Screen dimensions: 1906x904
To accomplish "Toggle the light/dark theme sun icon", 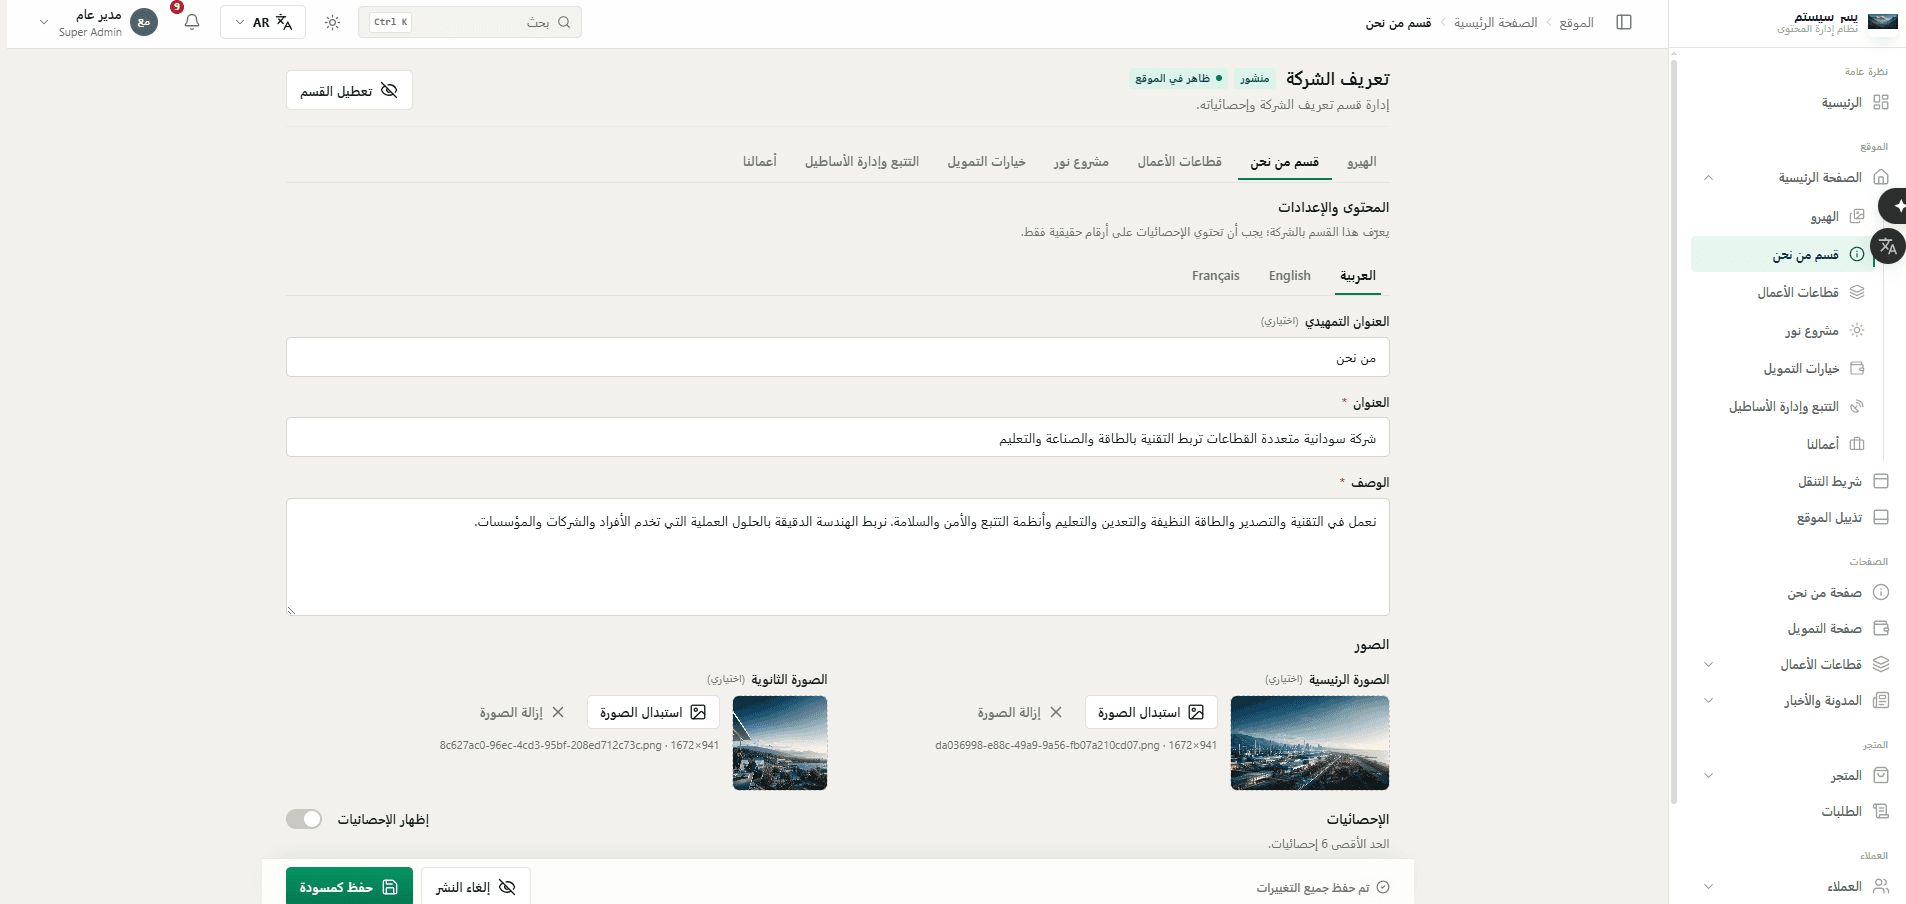I will (x=333, y=22).
